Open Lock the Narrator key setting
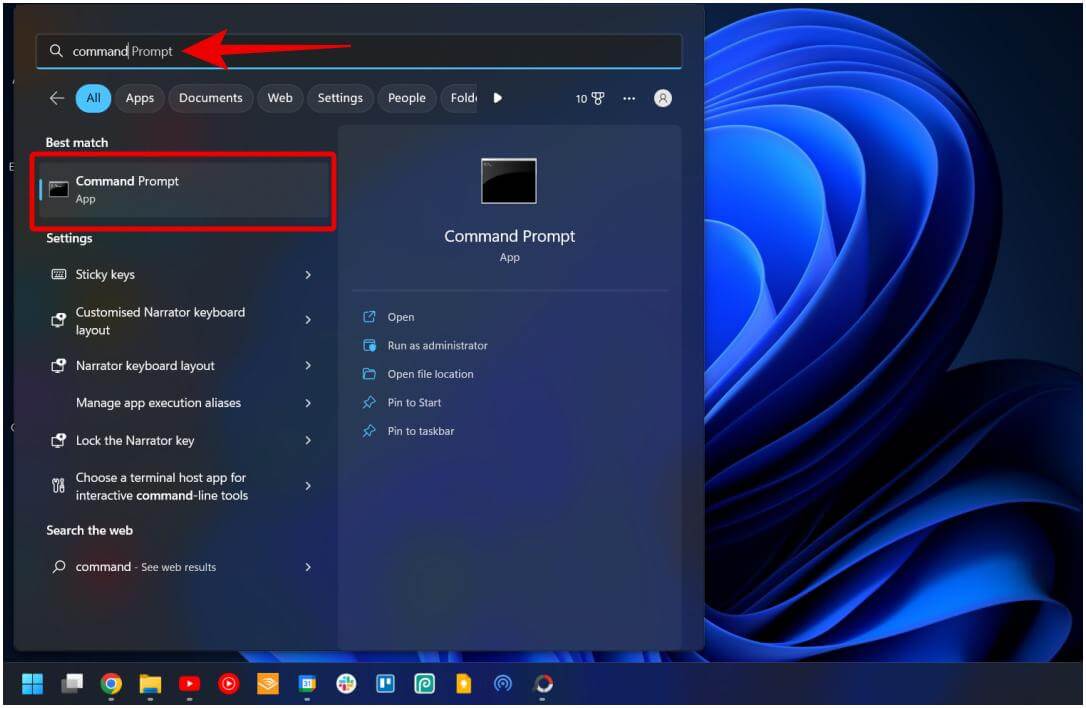 [x=184, y=441]
